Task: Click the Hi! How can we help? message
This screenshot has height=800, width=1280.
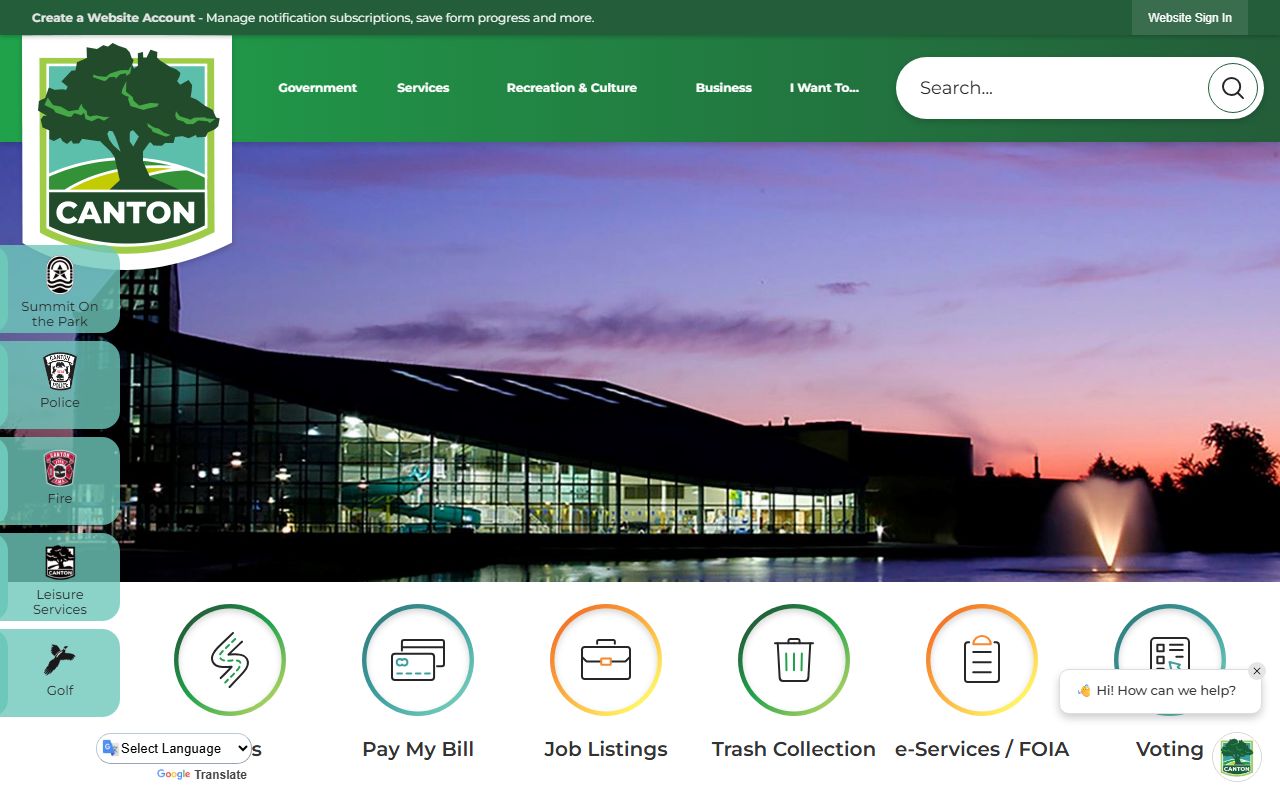Action: coord(1160,691)
